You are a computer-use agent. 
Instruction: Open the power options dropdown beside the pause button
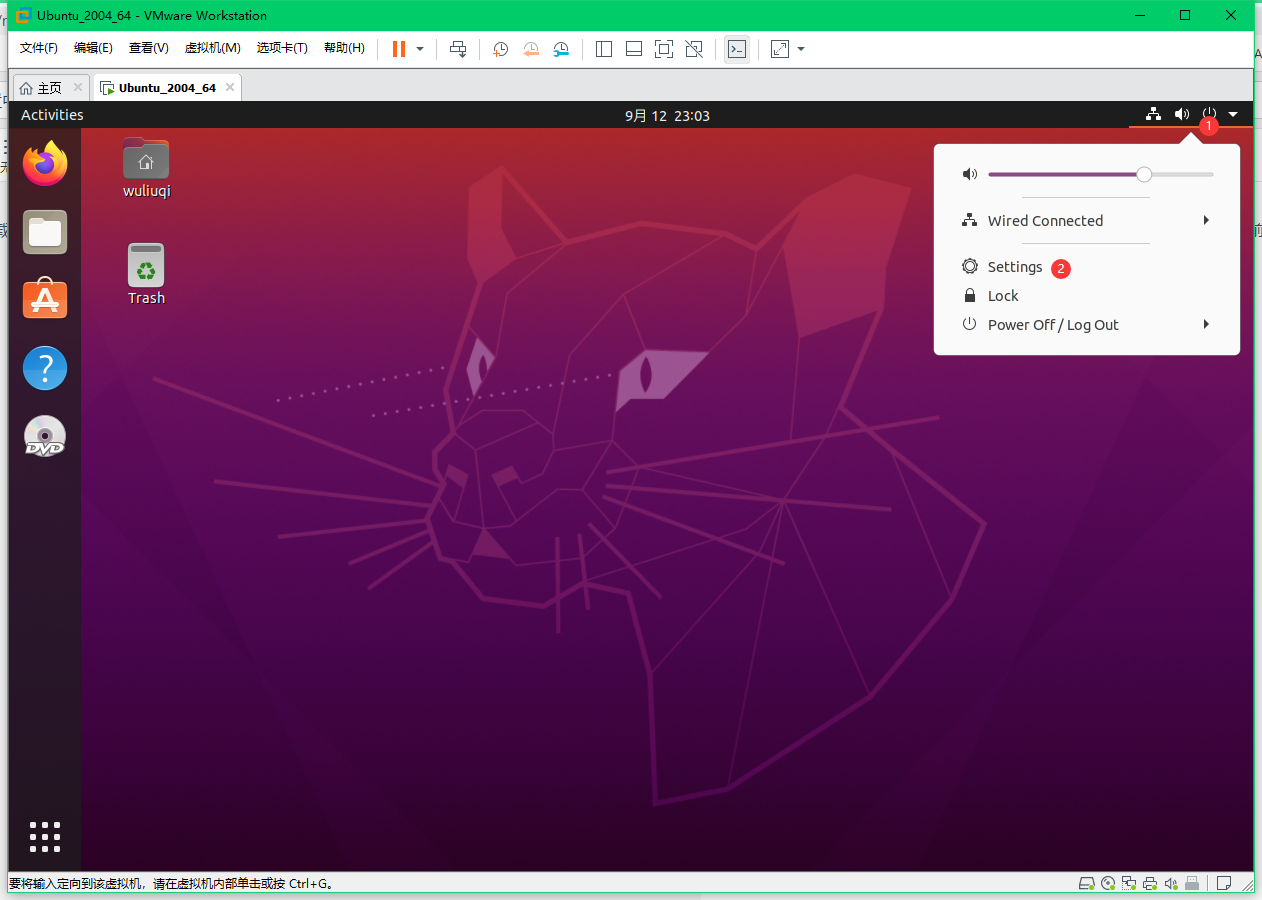(x=420, y=49)
